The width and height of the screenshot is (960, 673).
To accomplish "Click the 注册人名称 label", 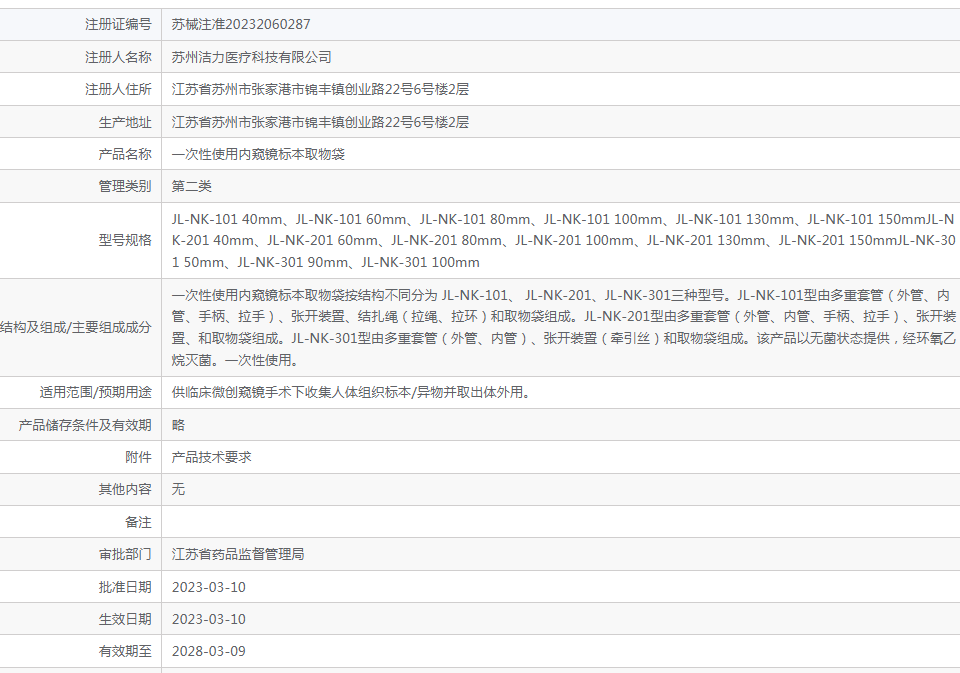I will (x=118, y=58).
